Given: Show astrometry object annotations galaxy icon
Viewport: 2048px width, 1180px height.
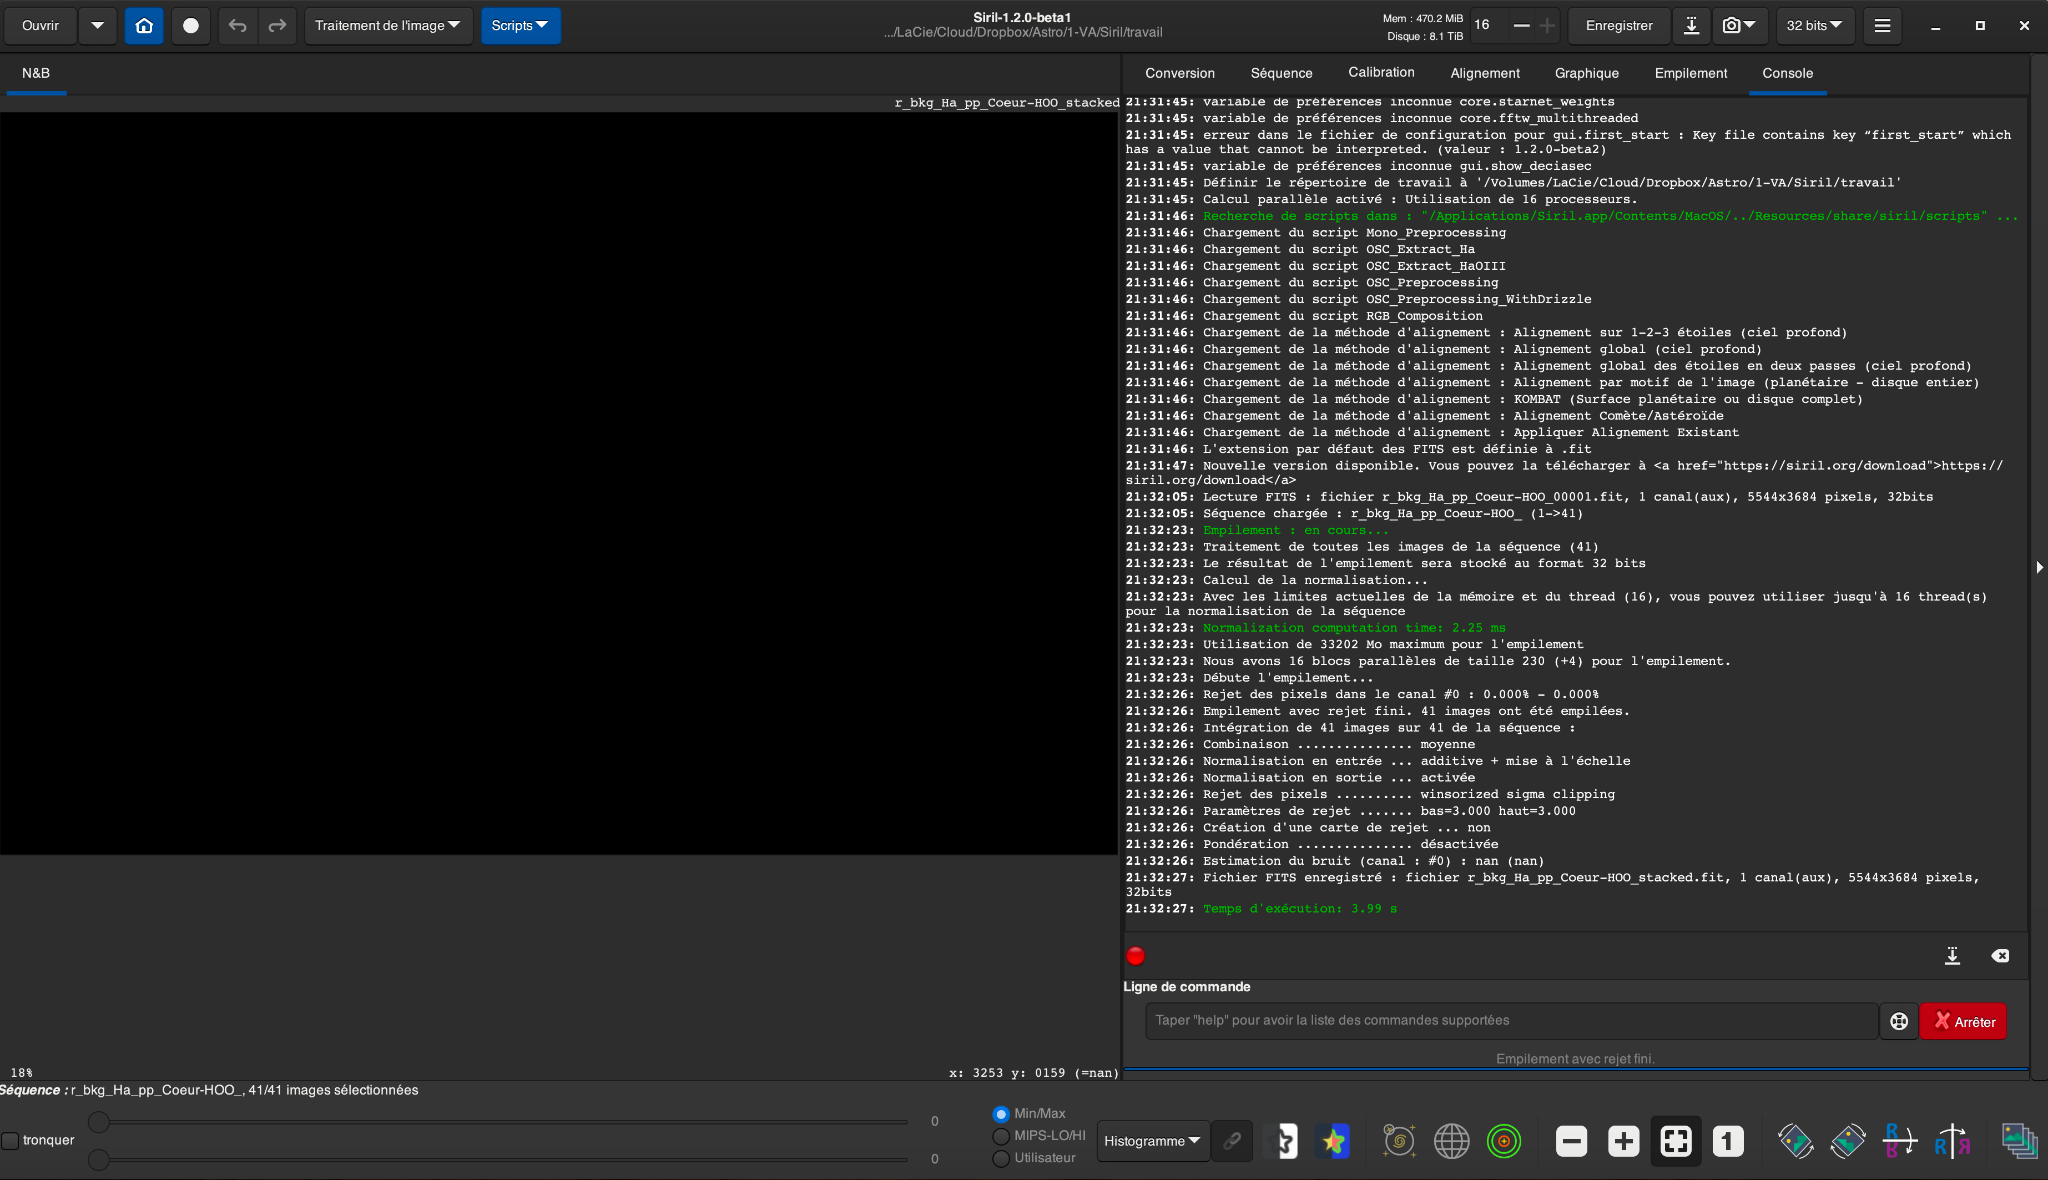Looking at the screenshot, I should pos(1399,1140).
